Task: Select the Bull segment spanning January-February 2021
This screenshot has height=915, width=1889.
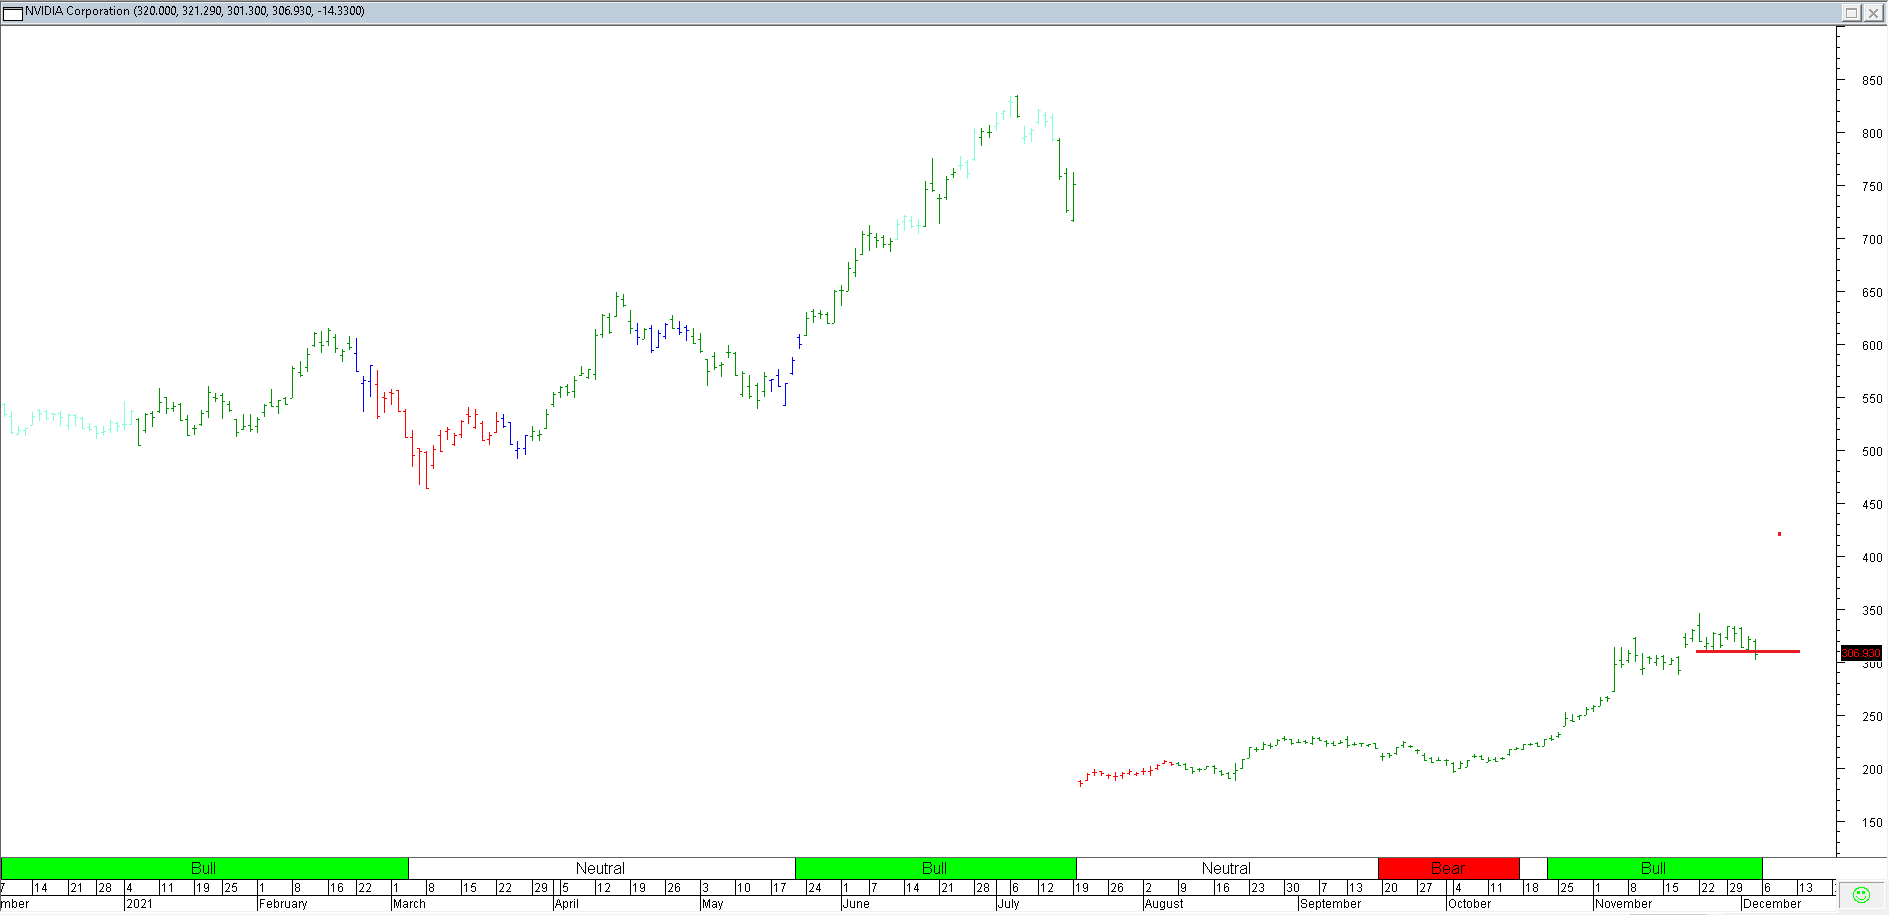Action: (x=204, y=868)
